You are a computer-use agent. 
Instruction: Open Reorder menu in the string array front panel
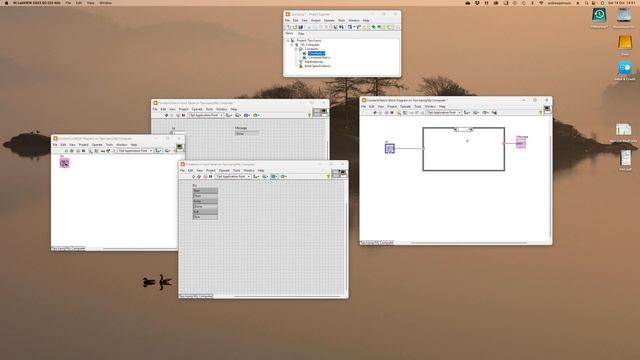[284, 177]
